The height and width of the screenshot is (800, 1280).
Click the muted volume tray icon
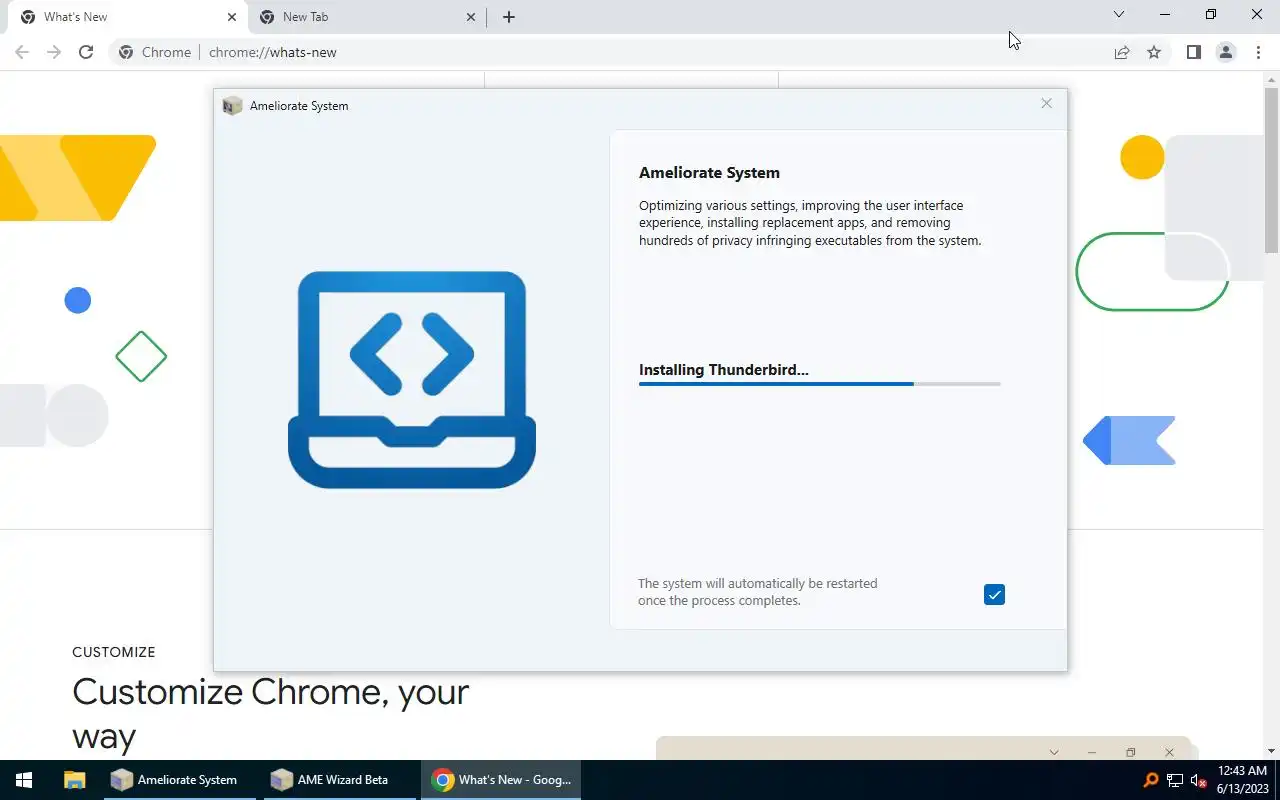point(1198,780)
